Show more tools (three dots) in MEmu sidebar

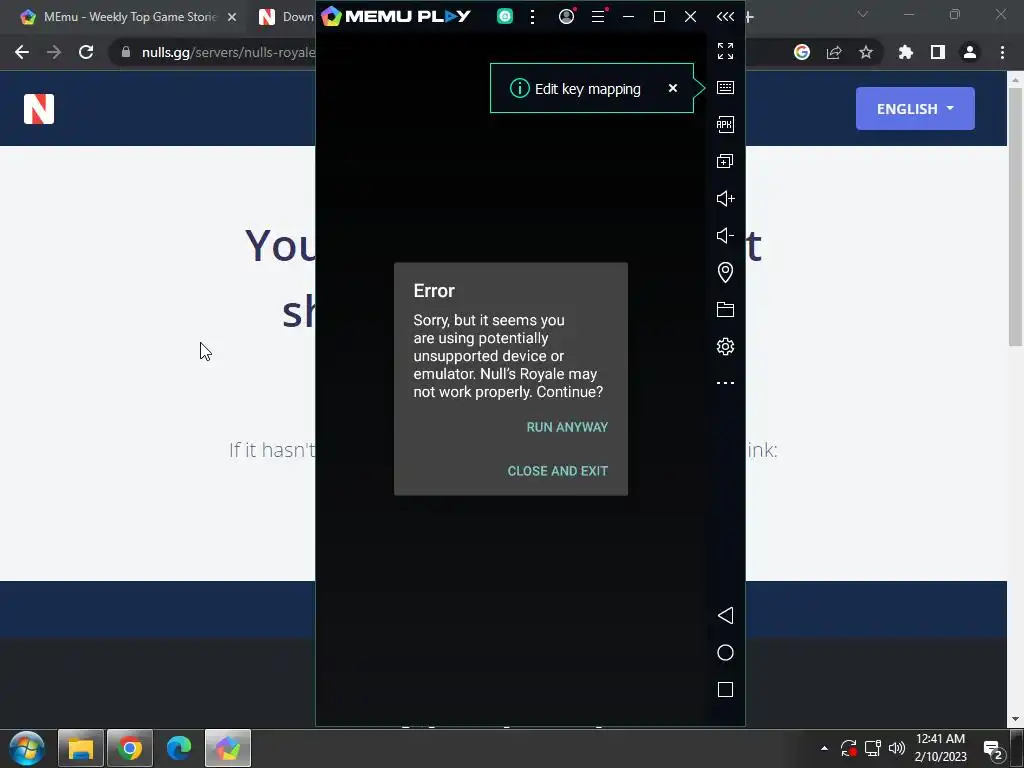coord(725,383)
